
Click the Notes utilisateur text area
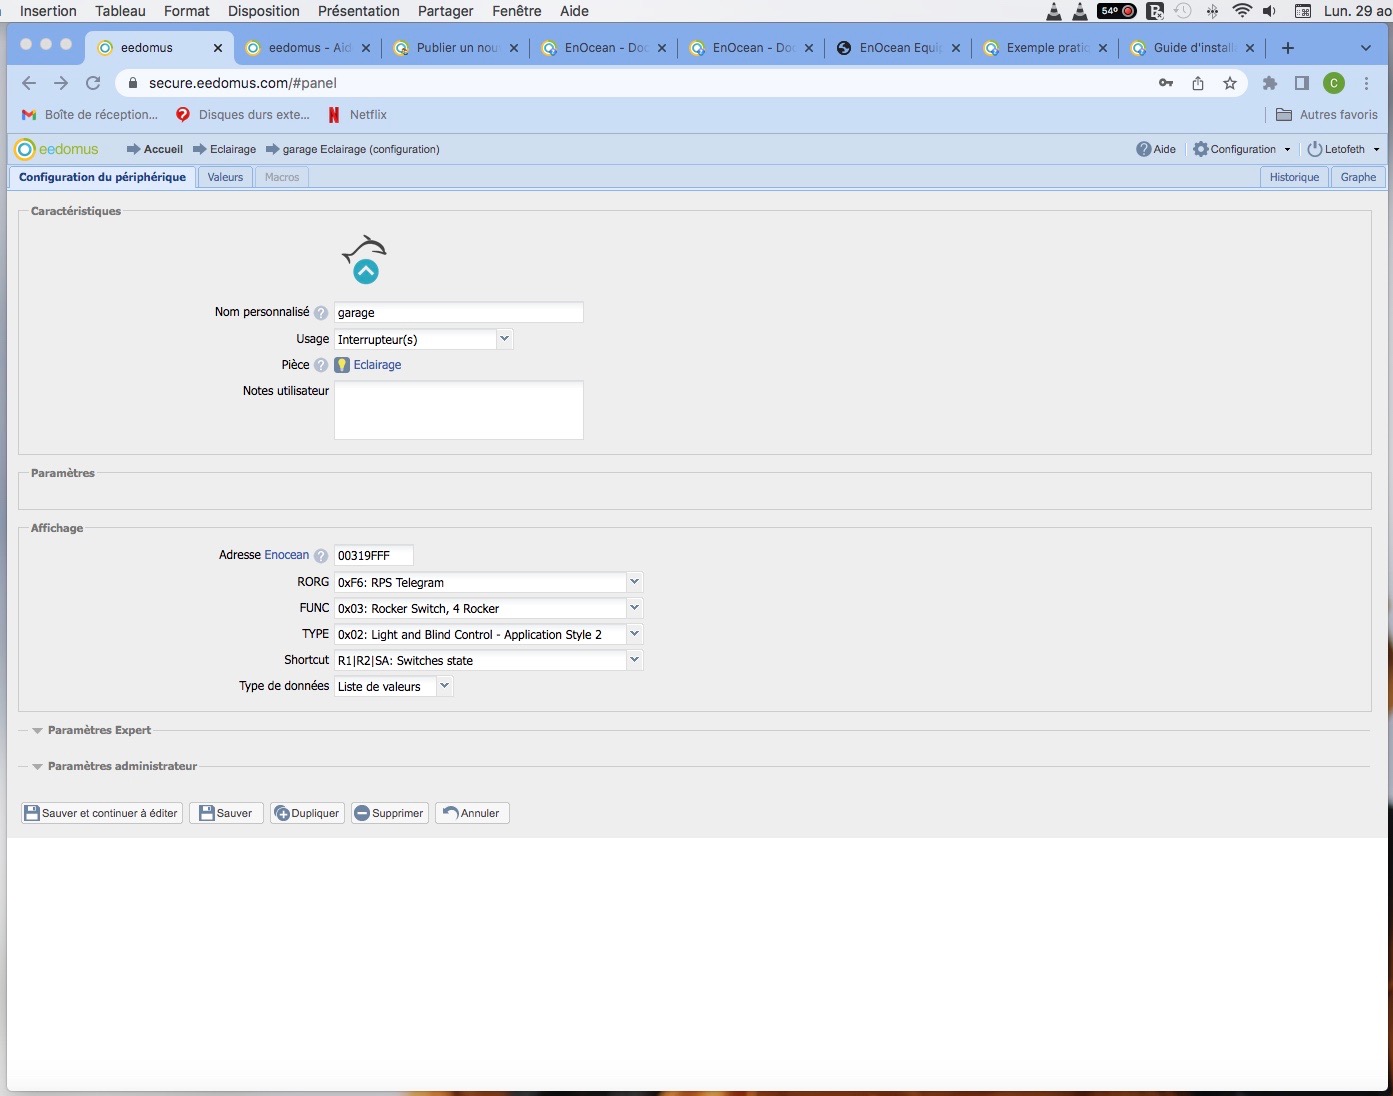click(458, 410)
